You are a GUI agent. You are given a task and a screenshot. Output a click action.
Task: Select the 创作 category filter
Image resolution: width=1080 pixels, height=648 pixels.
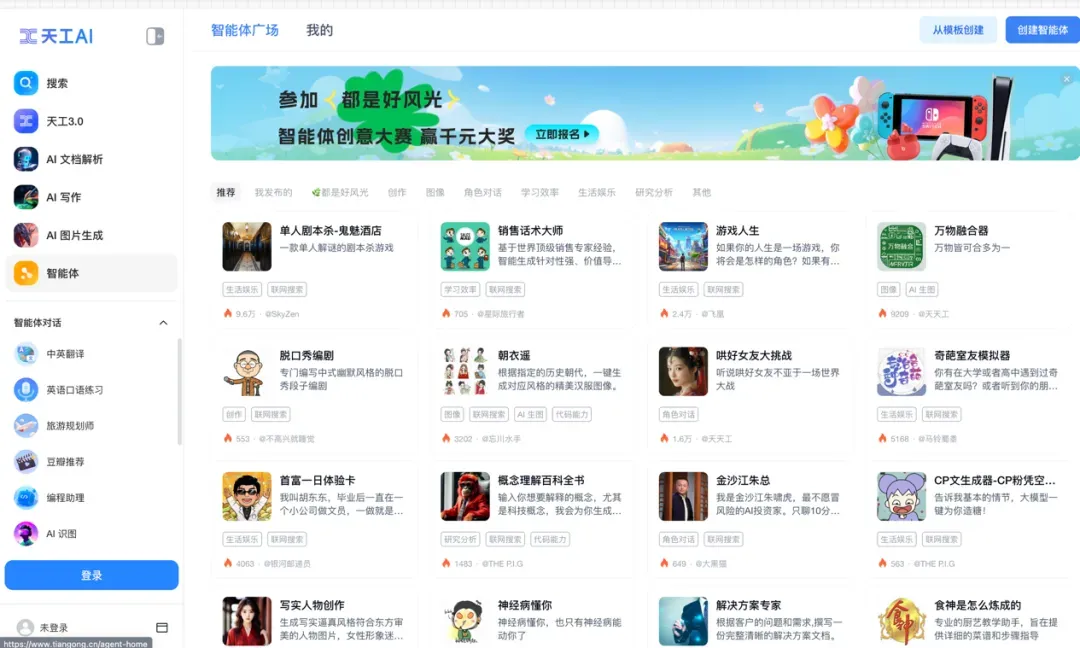click(397, 192)
